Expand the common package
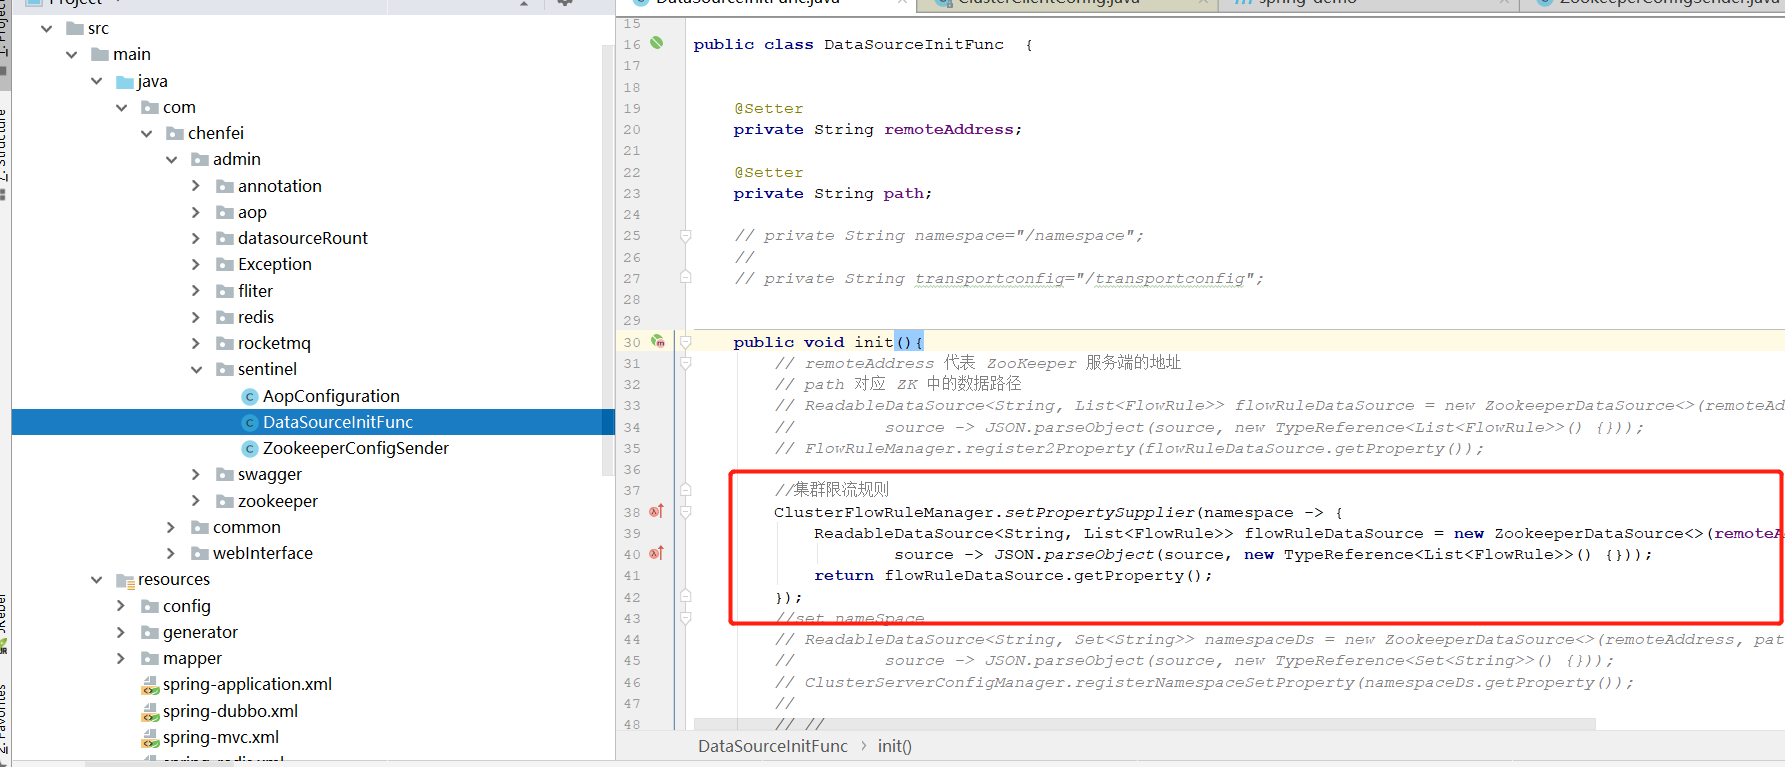The image size is (1785, 767). click(x=171, y=527)
